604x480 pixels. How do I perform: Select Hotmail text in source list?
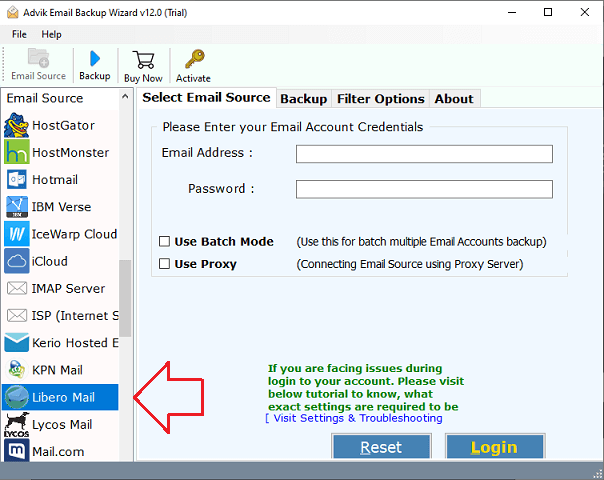(55, 180)
